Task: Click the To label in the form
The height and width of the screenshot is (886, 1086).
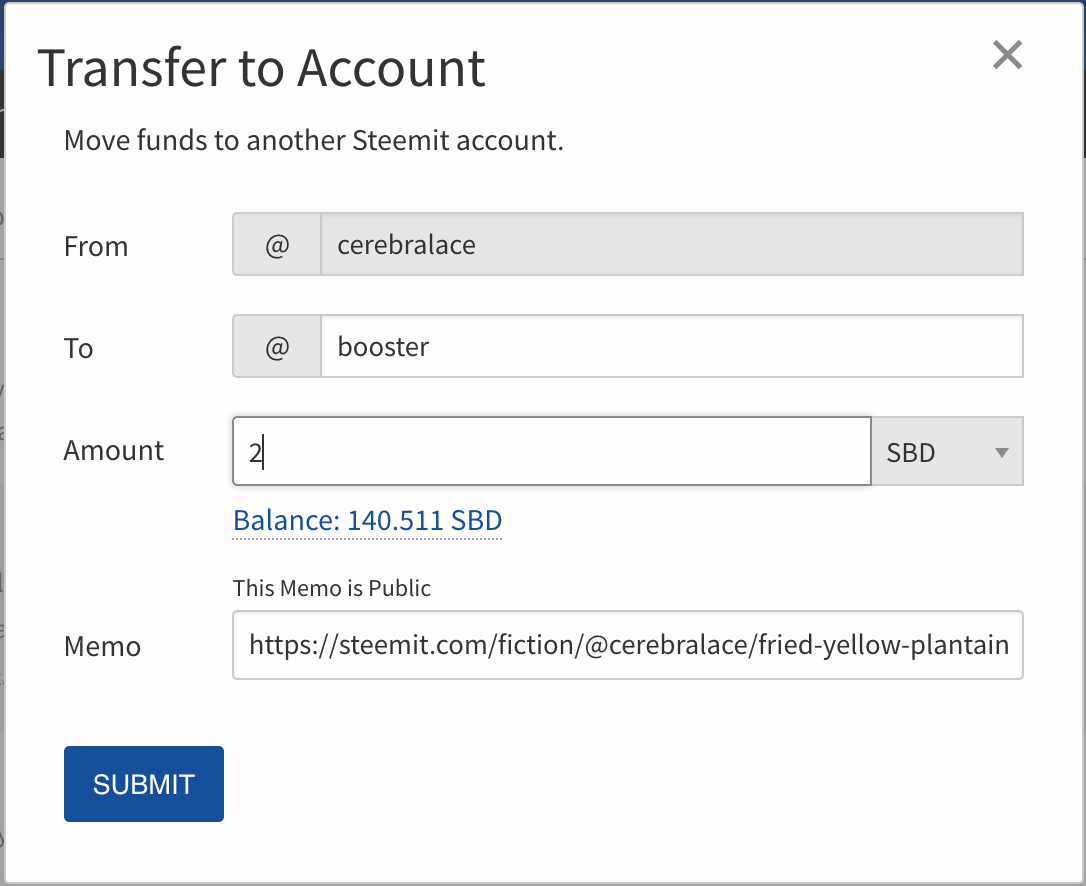Action: point(78,348)
